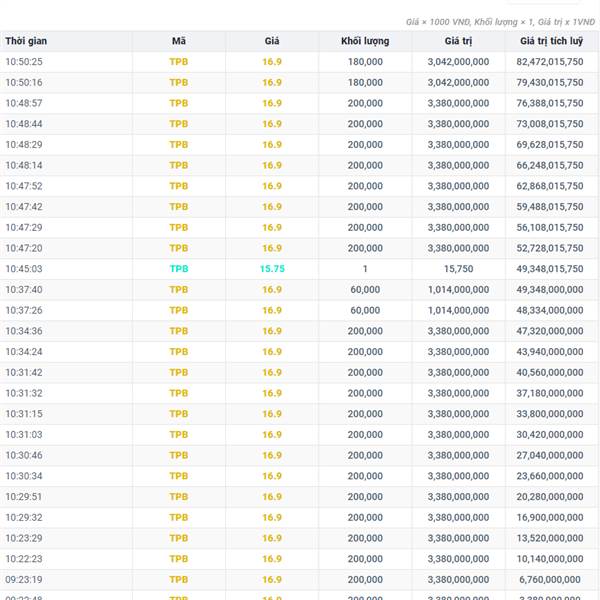The height and width of the screenshot is (600, 600).
Task: Click cumulative value 40,560,000,000
Action: [x=550, y=372]
